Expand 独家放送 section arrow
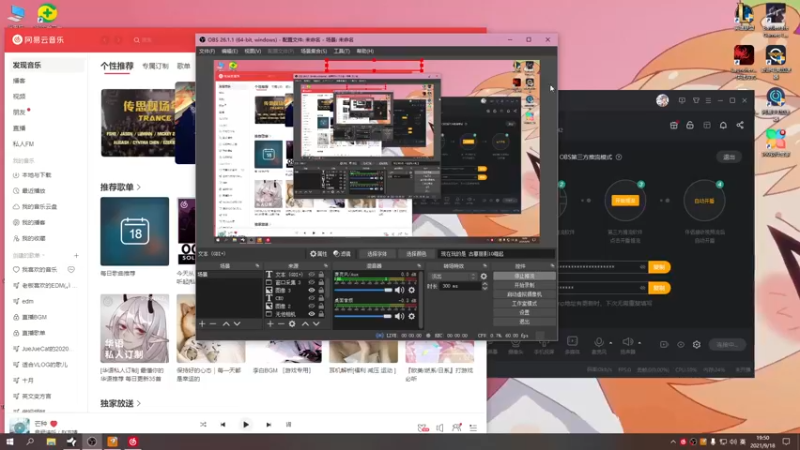800x450 pixels. coord(139,404)
